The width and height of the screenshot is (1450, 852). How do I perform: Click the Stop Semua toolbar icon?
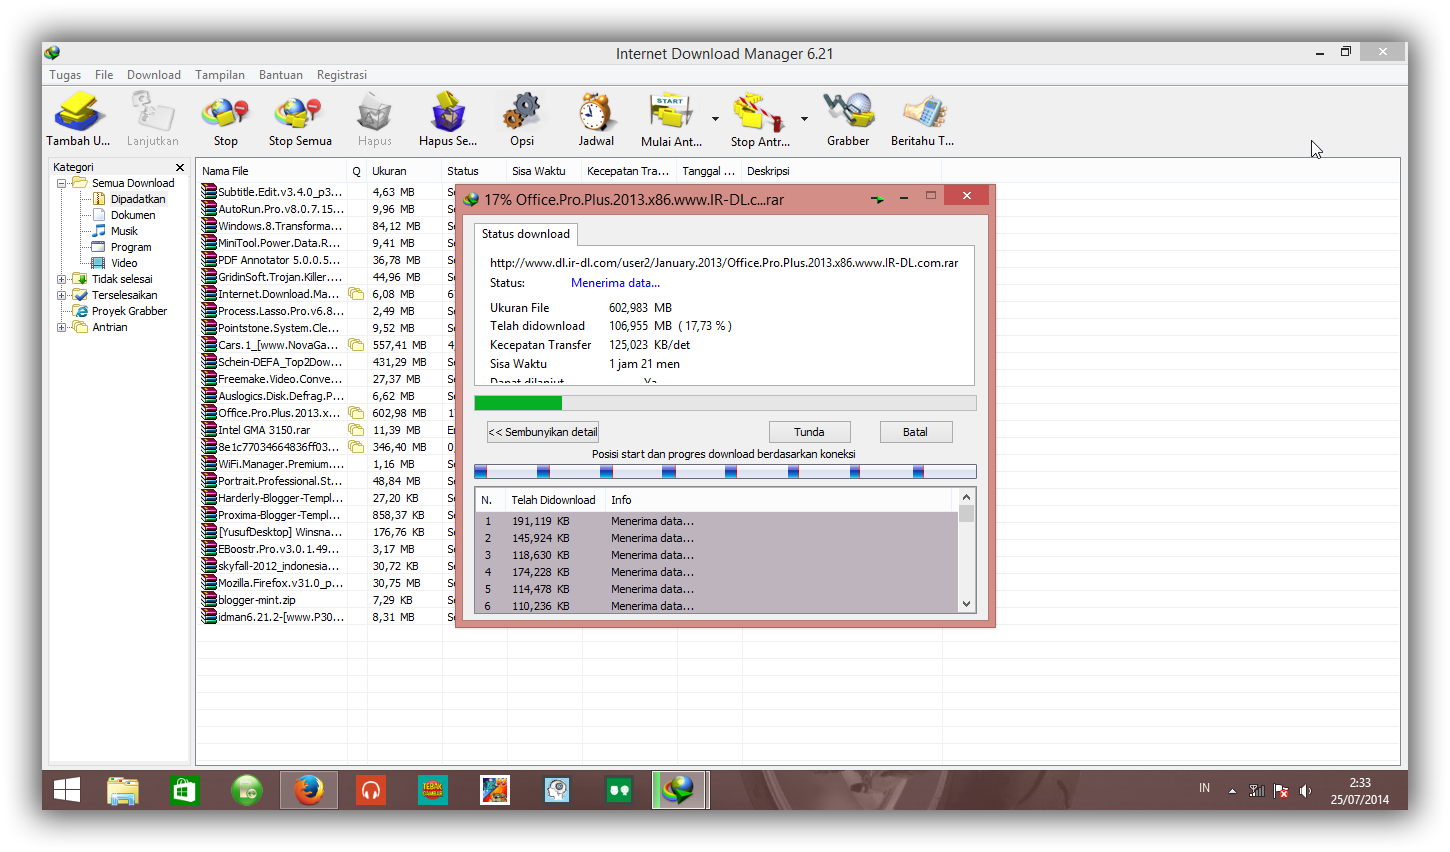click(x=299, y=112)
